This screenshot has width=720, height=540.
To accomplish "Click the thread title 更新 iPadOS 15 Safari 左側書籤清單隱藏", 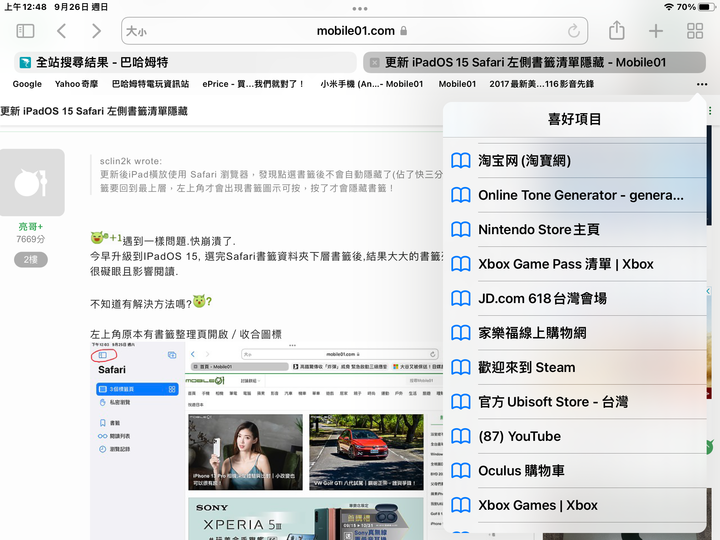I will click(x=94, y=111).
